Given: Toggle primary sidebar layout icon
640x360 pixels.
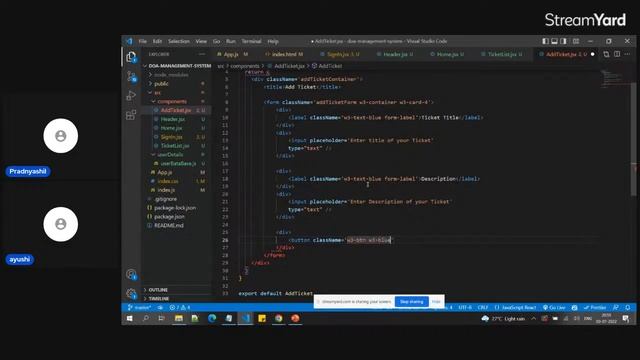Looking at the screenshot, I should pyautogui.click(x=545, y=41).
